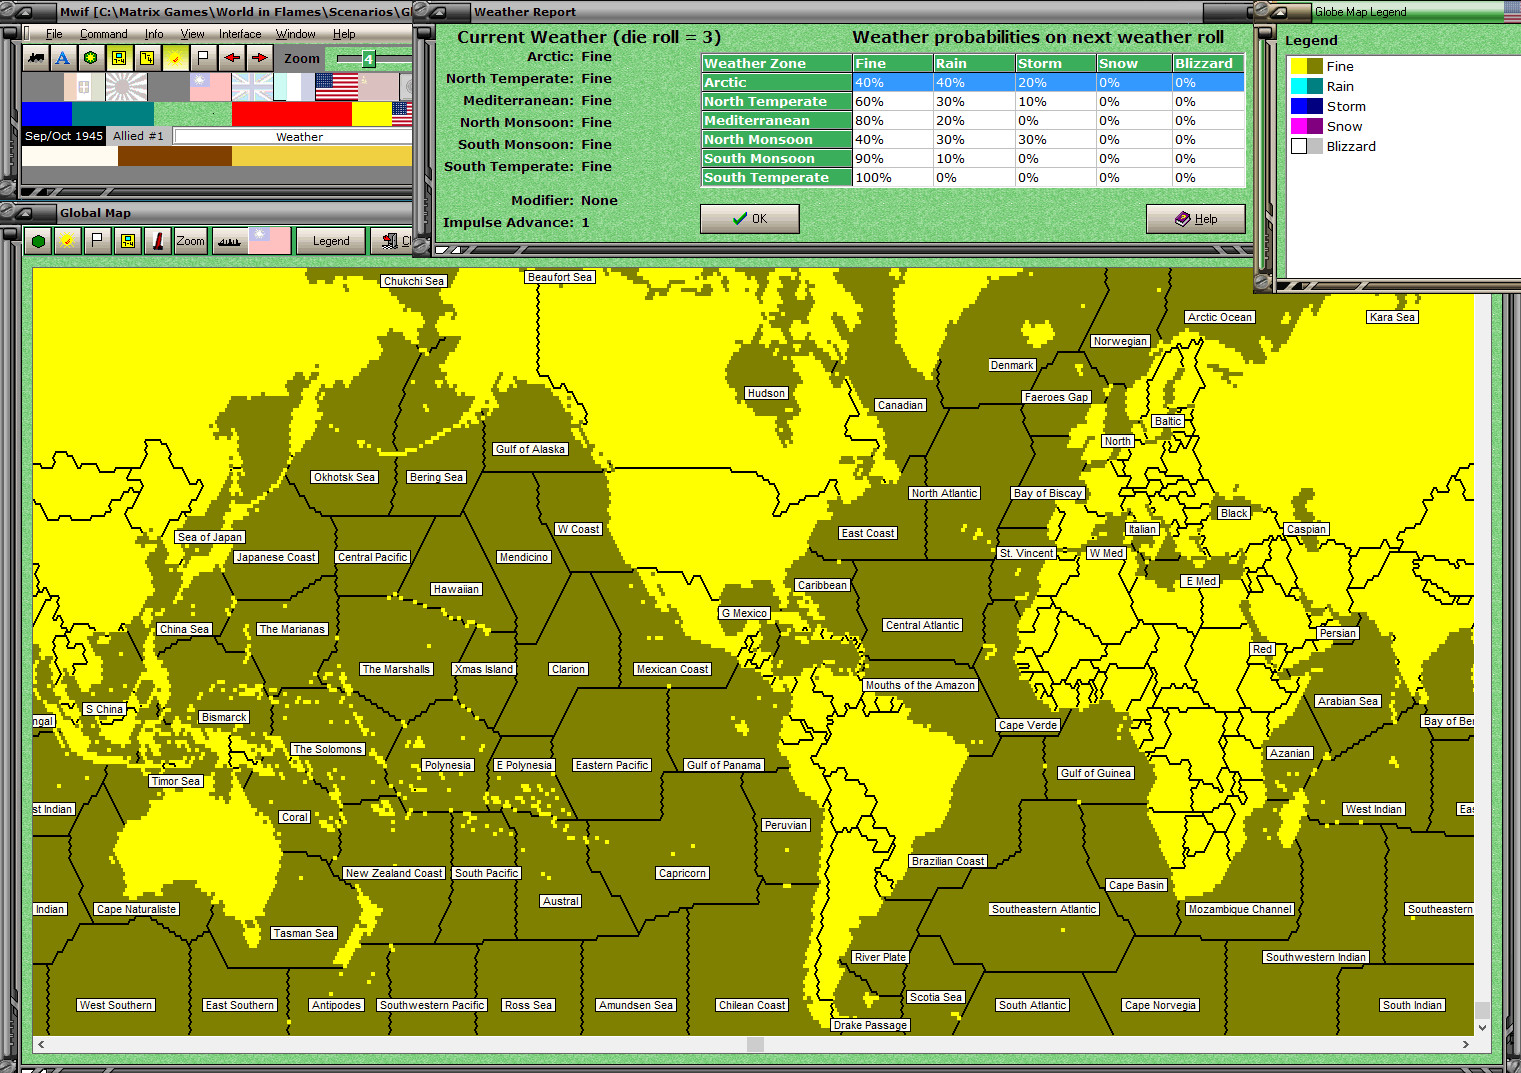Select the South Monsoon zone row in table

tap(974, 159)
